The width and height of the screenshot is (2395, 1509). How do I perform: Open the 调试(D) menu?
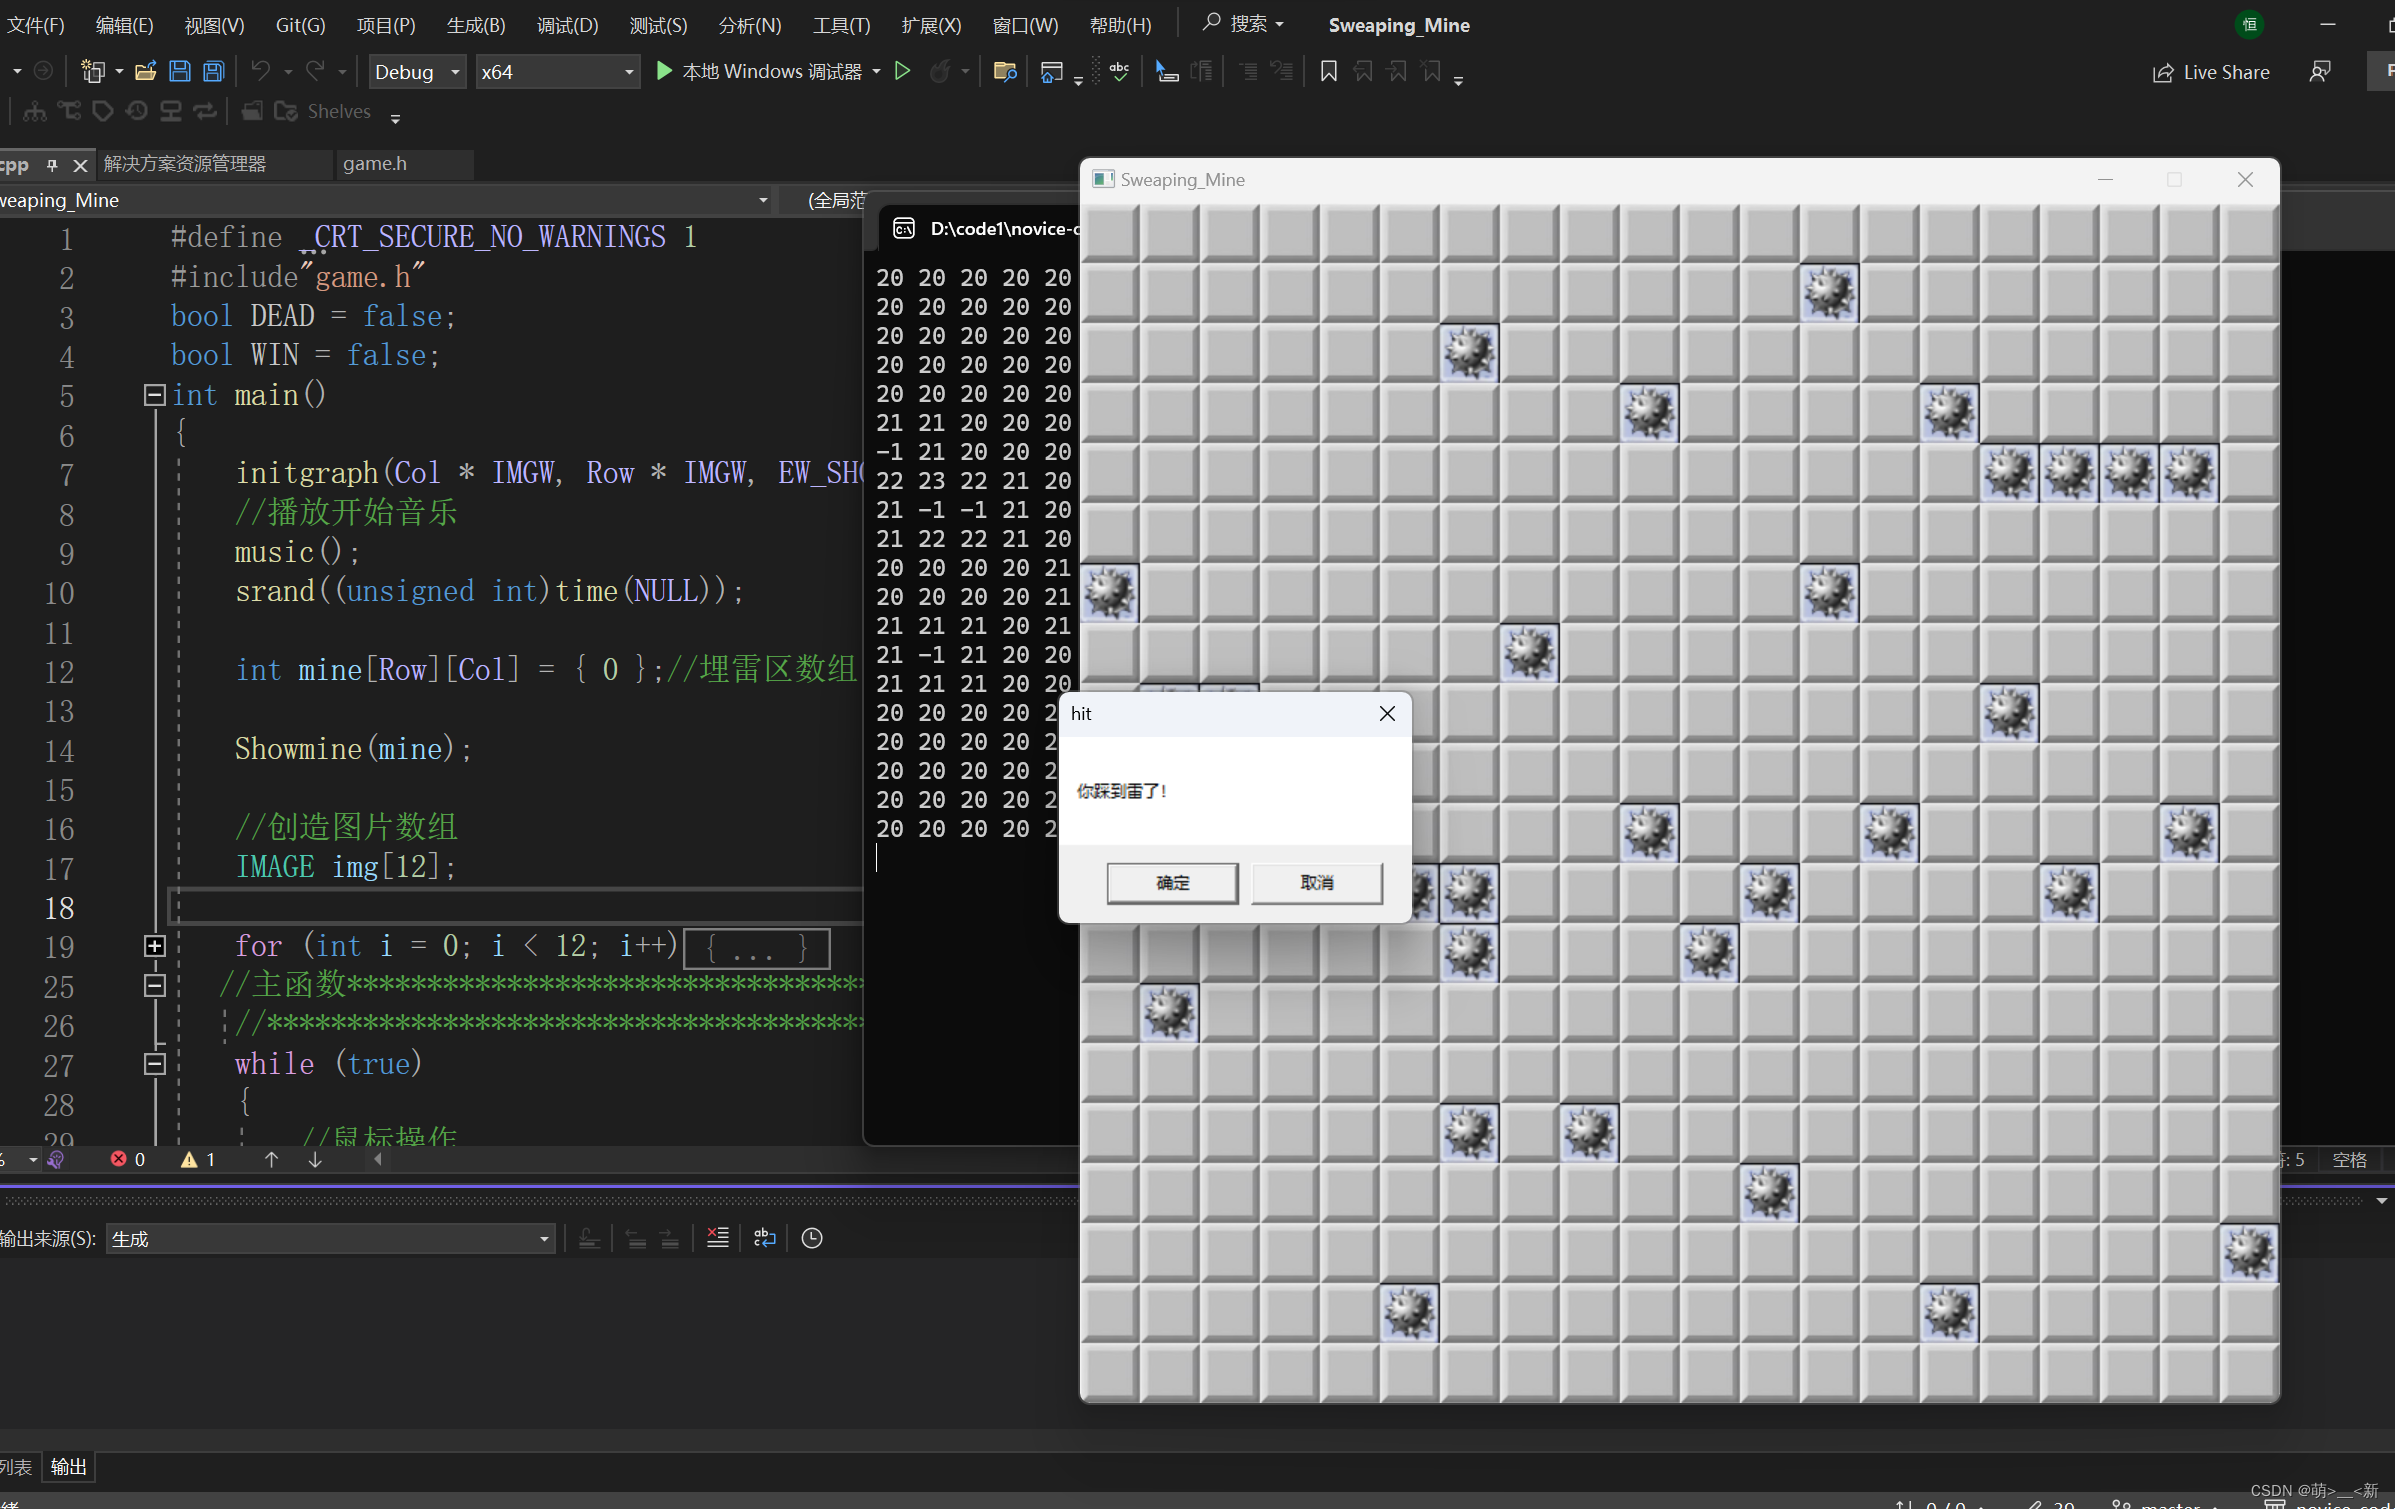(x=566, y=25)
